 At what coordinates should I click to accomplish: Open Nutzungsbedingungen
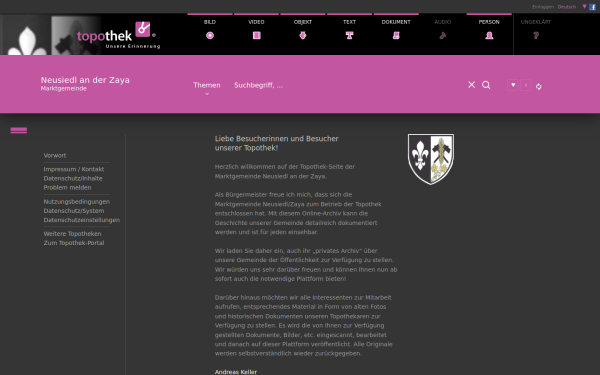[77, 202]
